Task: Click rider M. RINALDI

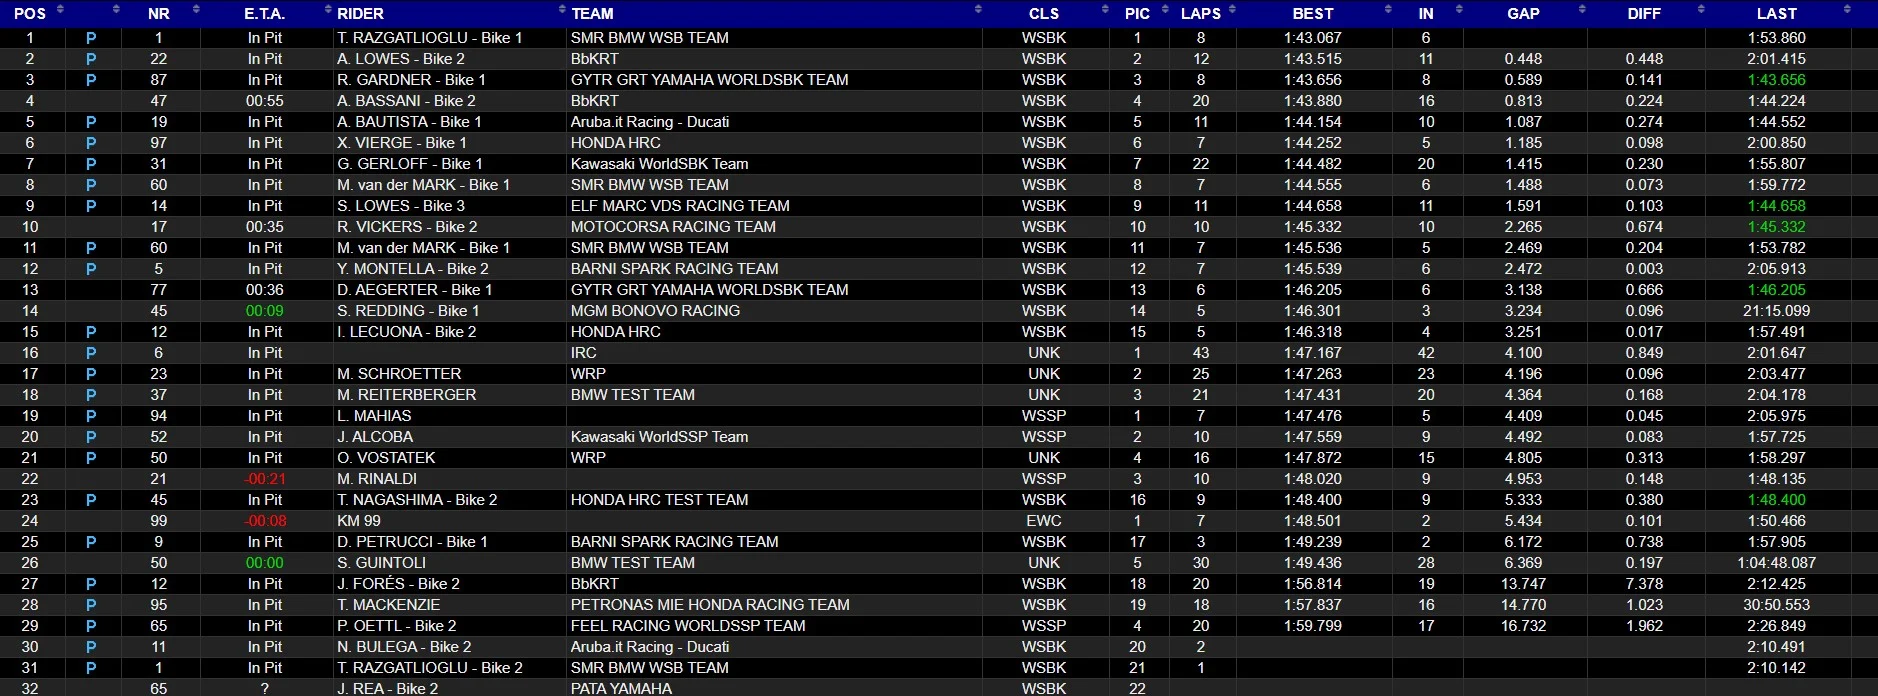Action: (377, 479)
